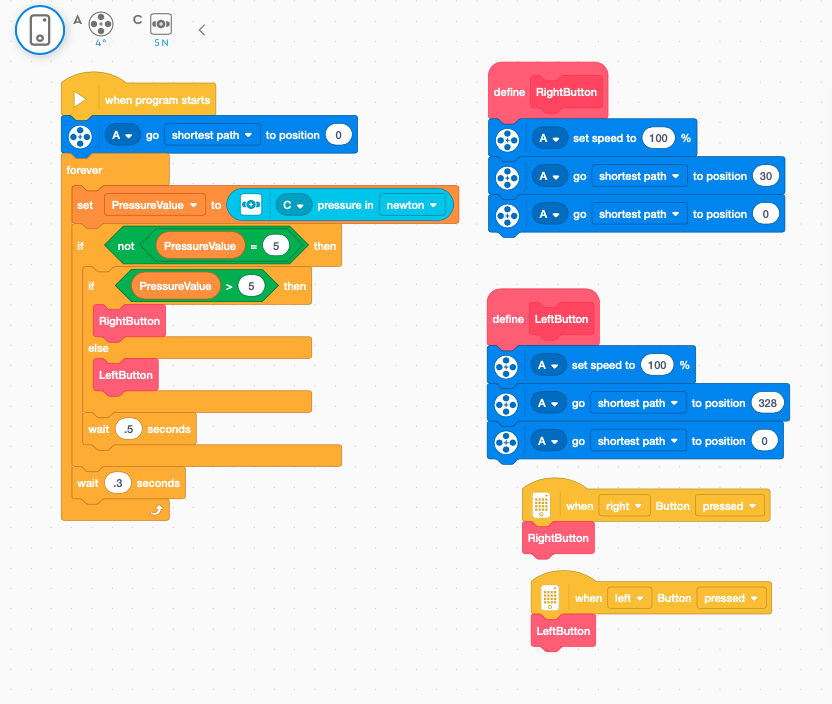This screenshot has width=832, height=704.
Task: Click the play icon on 'when program starts'
Action: pyautogui.click(x=81, y=100)
